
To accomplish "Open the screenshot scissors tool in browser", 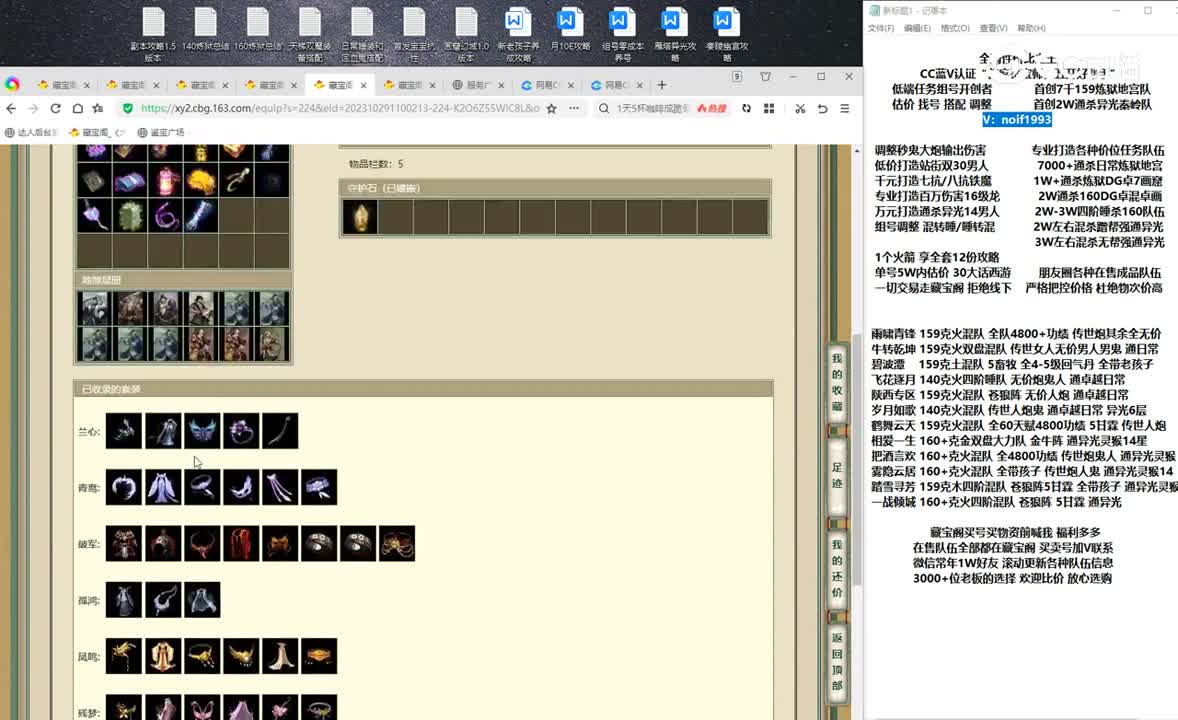I will 800,108.
